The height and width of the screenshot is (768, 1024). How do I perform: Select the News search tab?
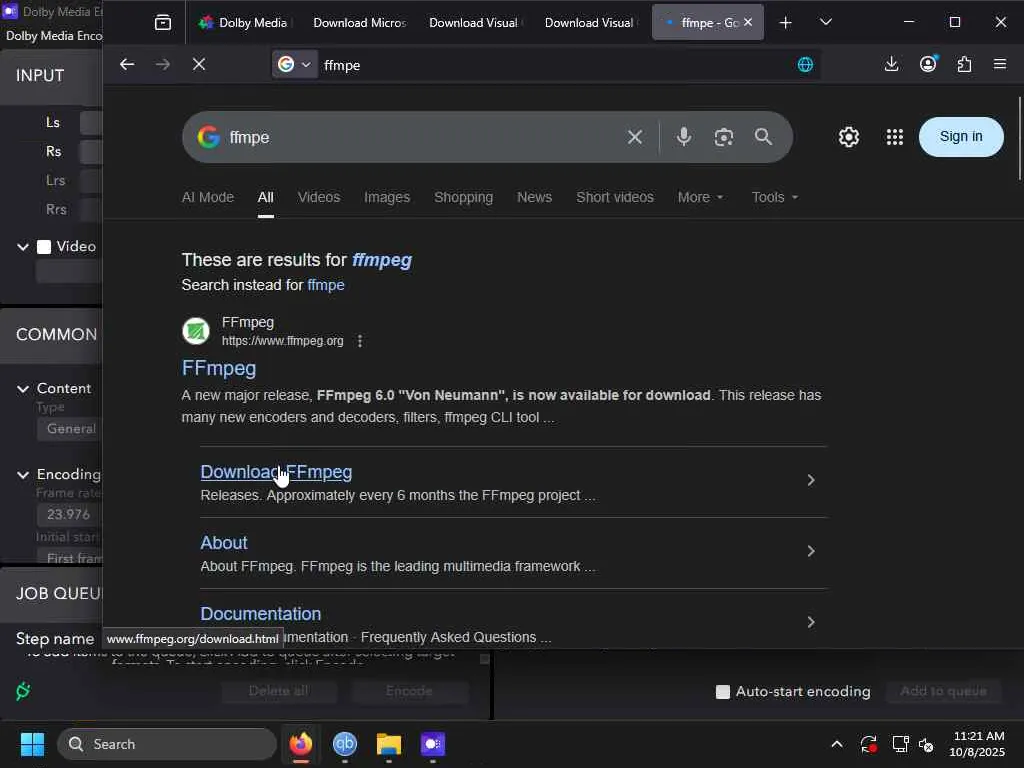click(534, 197)
